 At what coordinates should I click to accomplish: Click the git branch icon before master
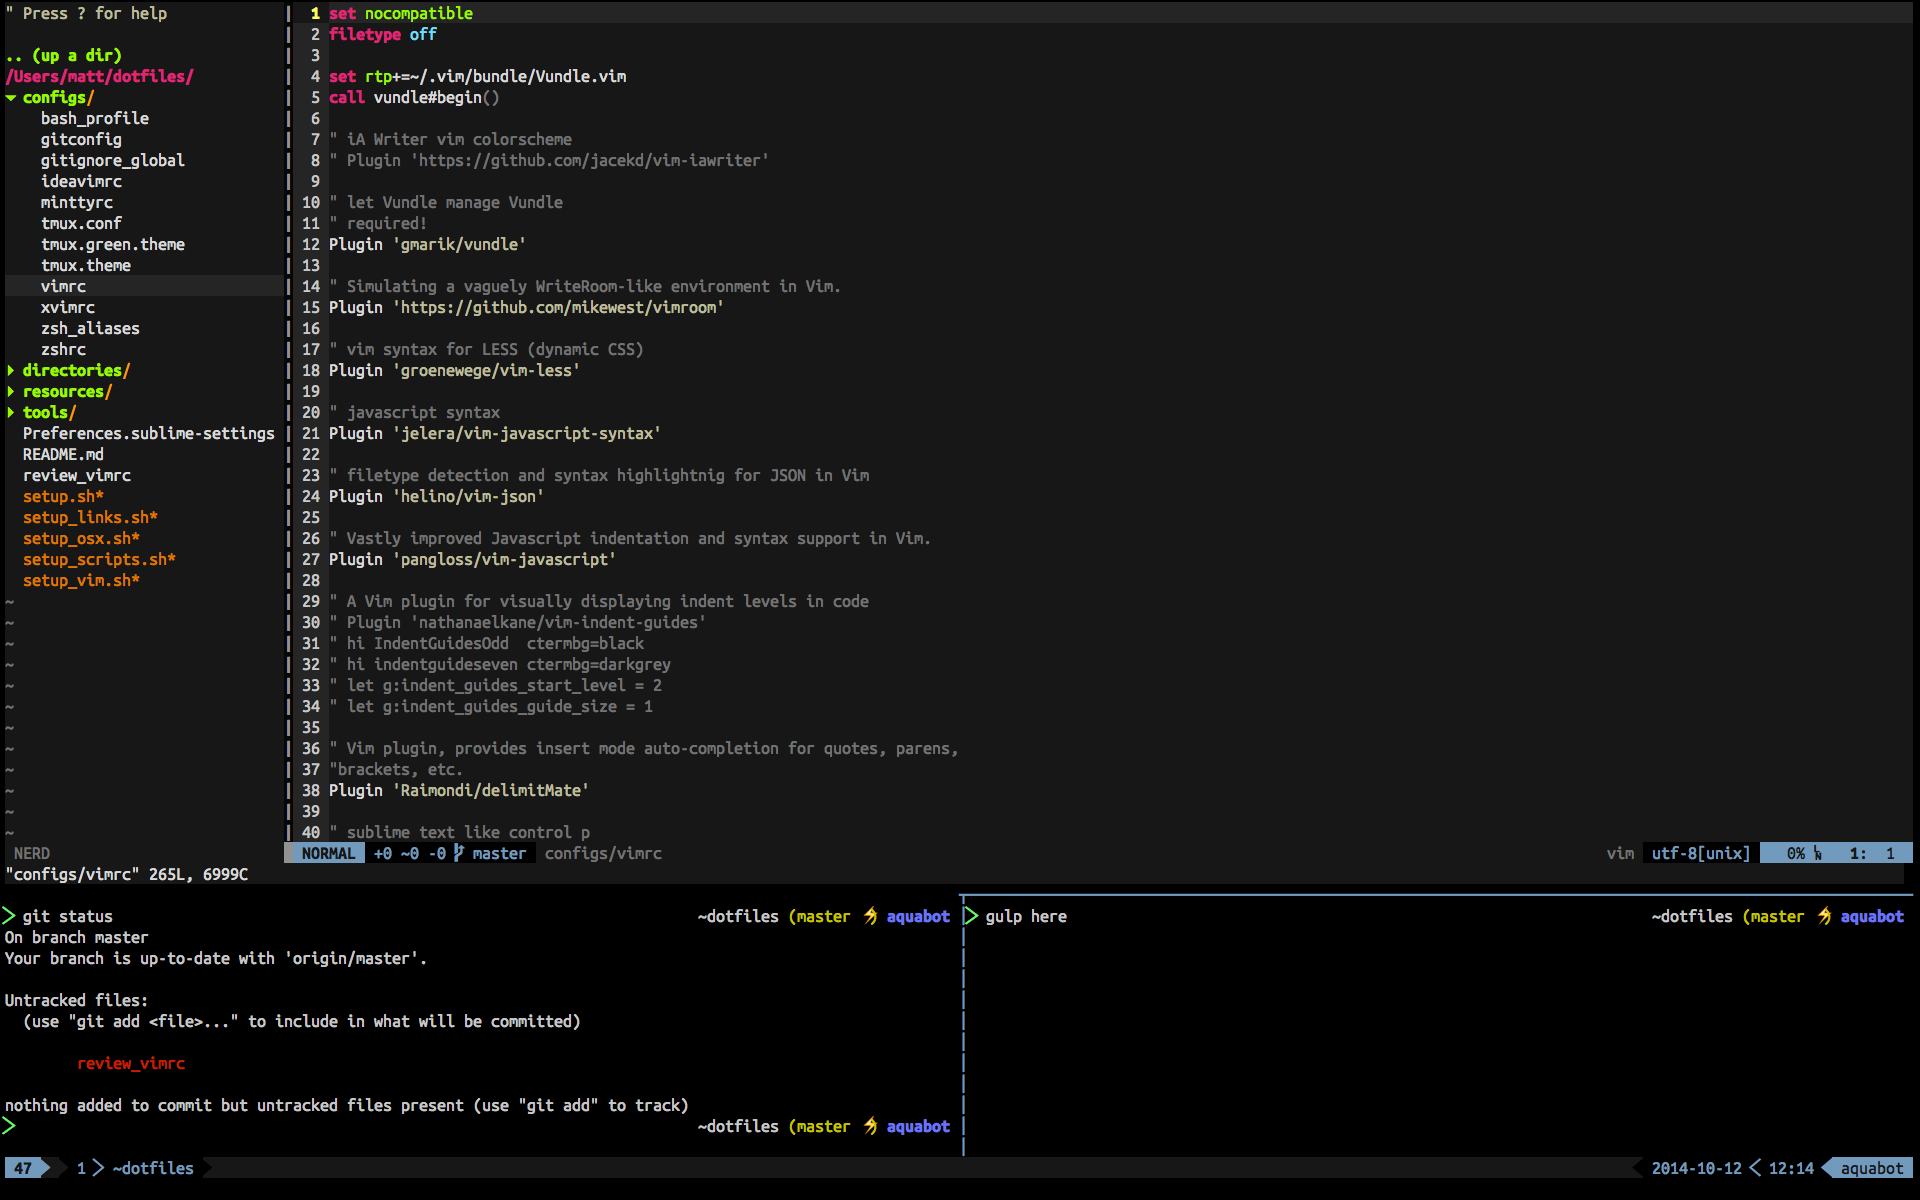click(x=459, y=853)
